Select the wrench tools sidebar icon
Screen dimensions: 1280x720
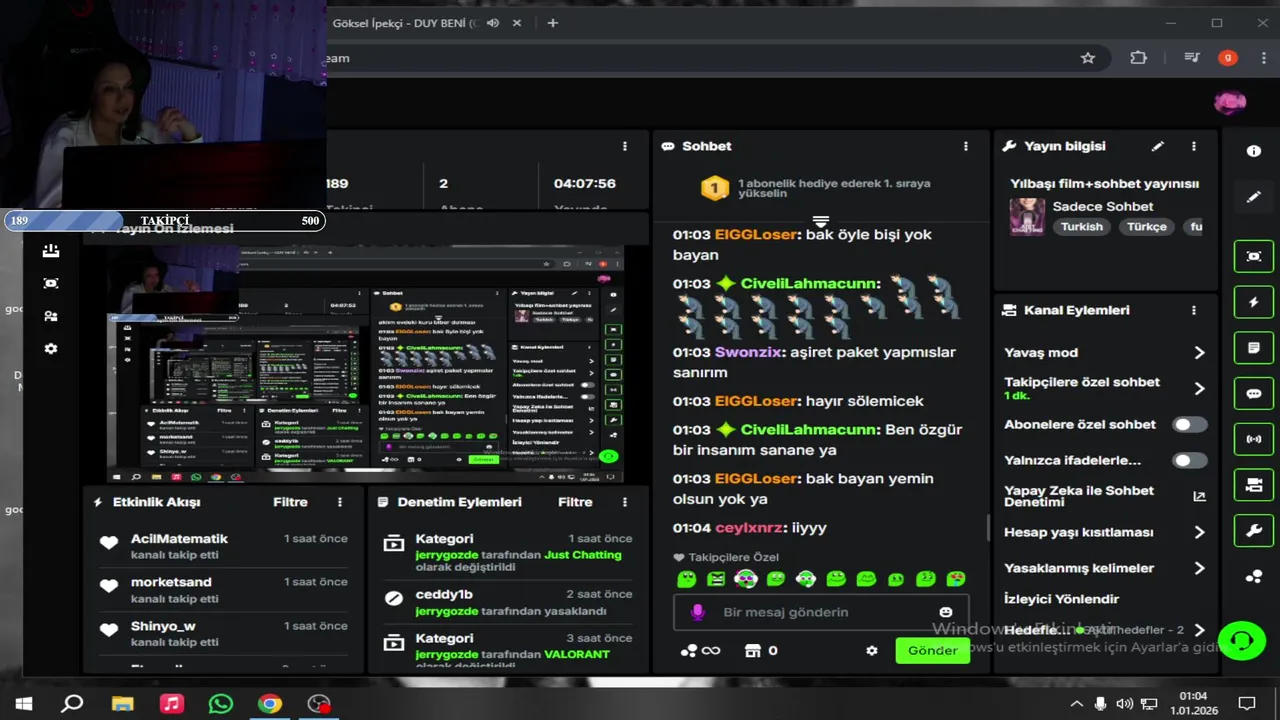point(1253,531)
